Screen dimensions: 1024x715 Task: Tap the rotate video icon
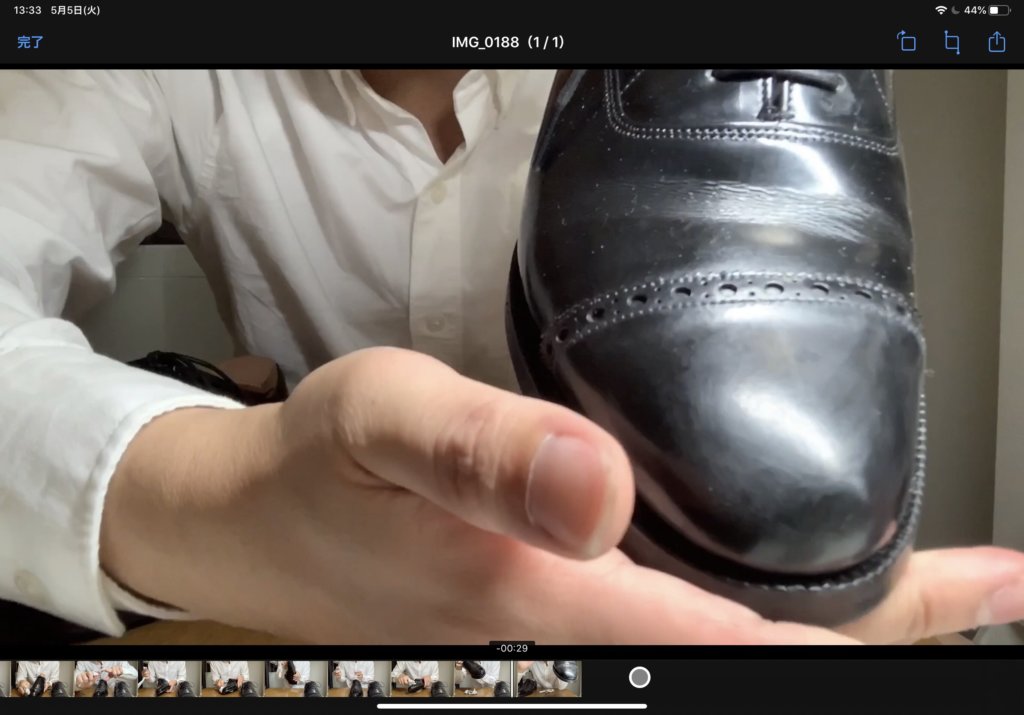(x=906, y=42)
